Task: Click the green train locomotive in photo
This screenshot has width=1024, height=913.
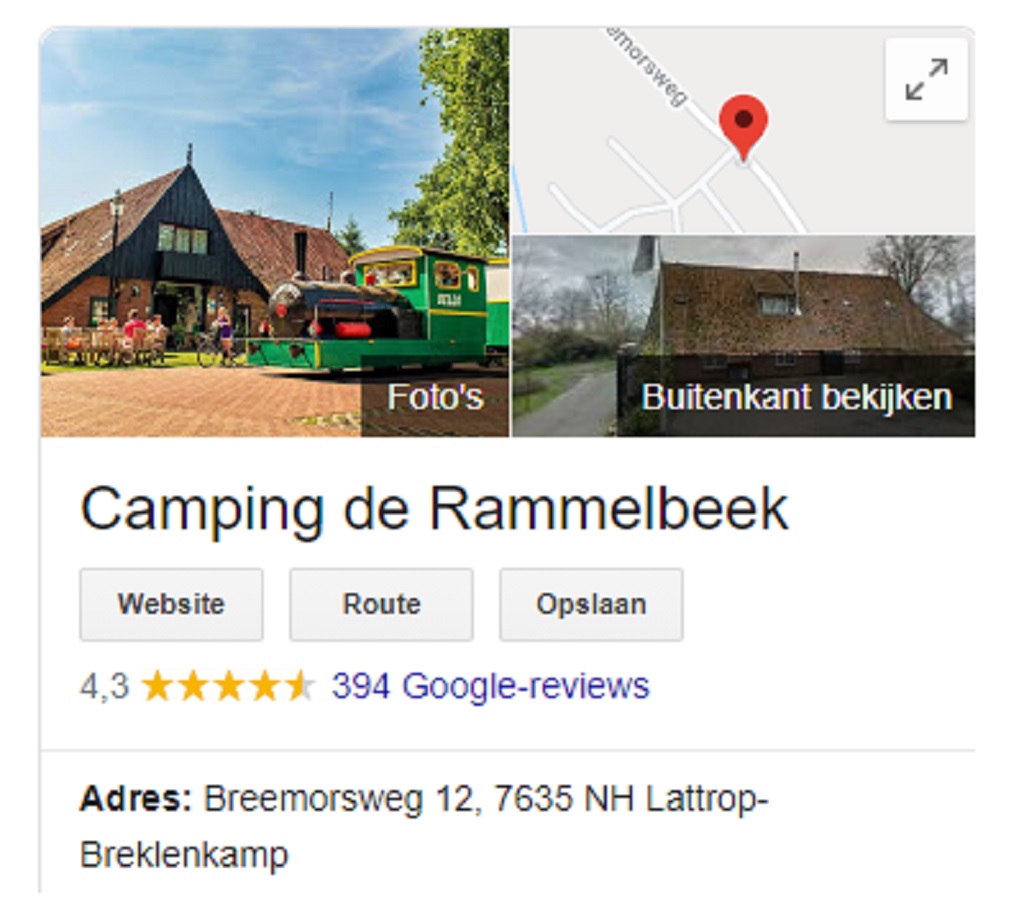Action: click(x=385, y=307)
